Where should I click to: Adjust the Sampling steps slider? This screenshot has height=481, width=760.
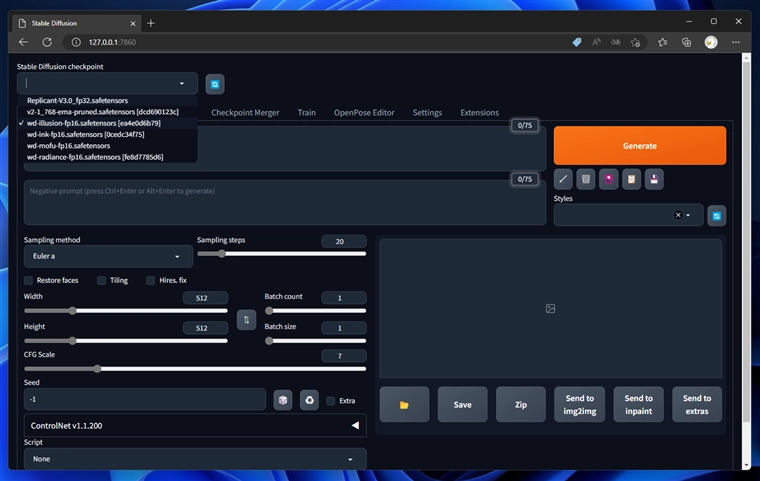pos(282,254)
